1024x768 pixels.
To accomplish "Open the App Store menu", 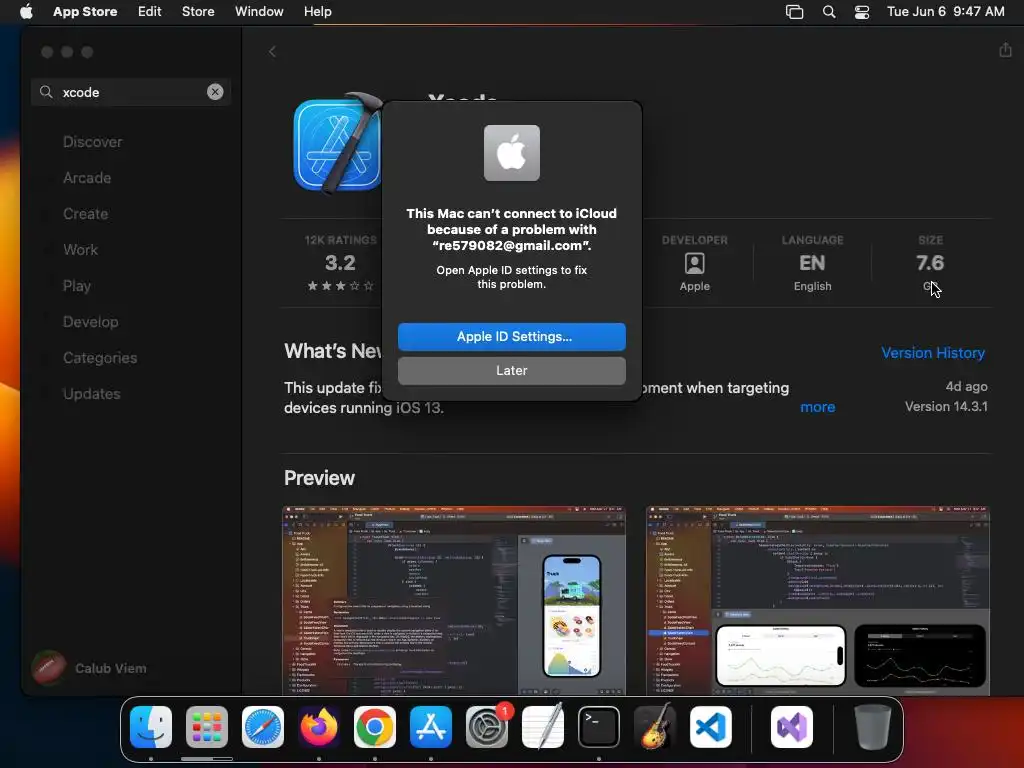I will [x=85, y=12].
